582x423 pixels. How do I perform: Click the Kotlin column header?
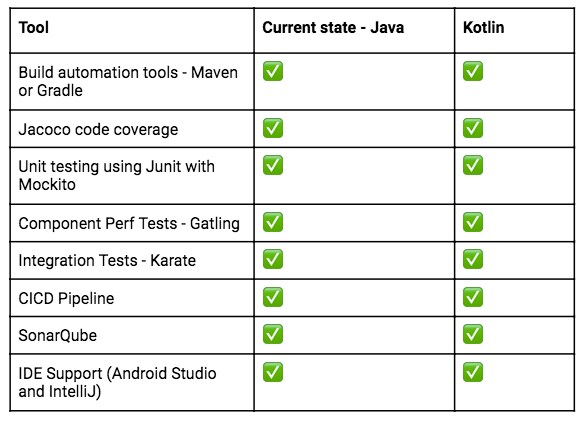pos(484,27)
